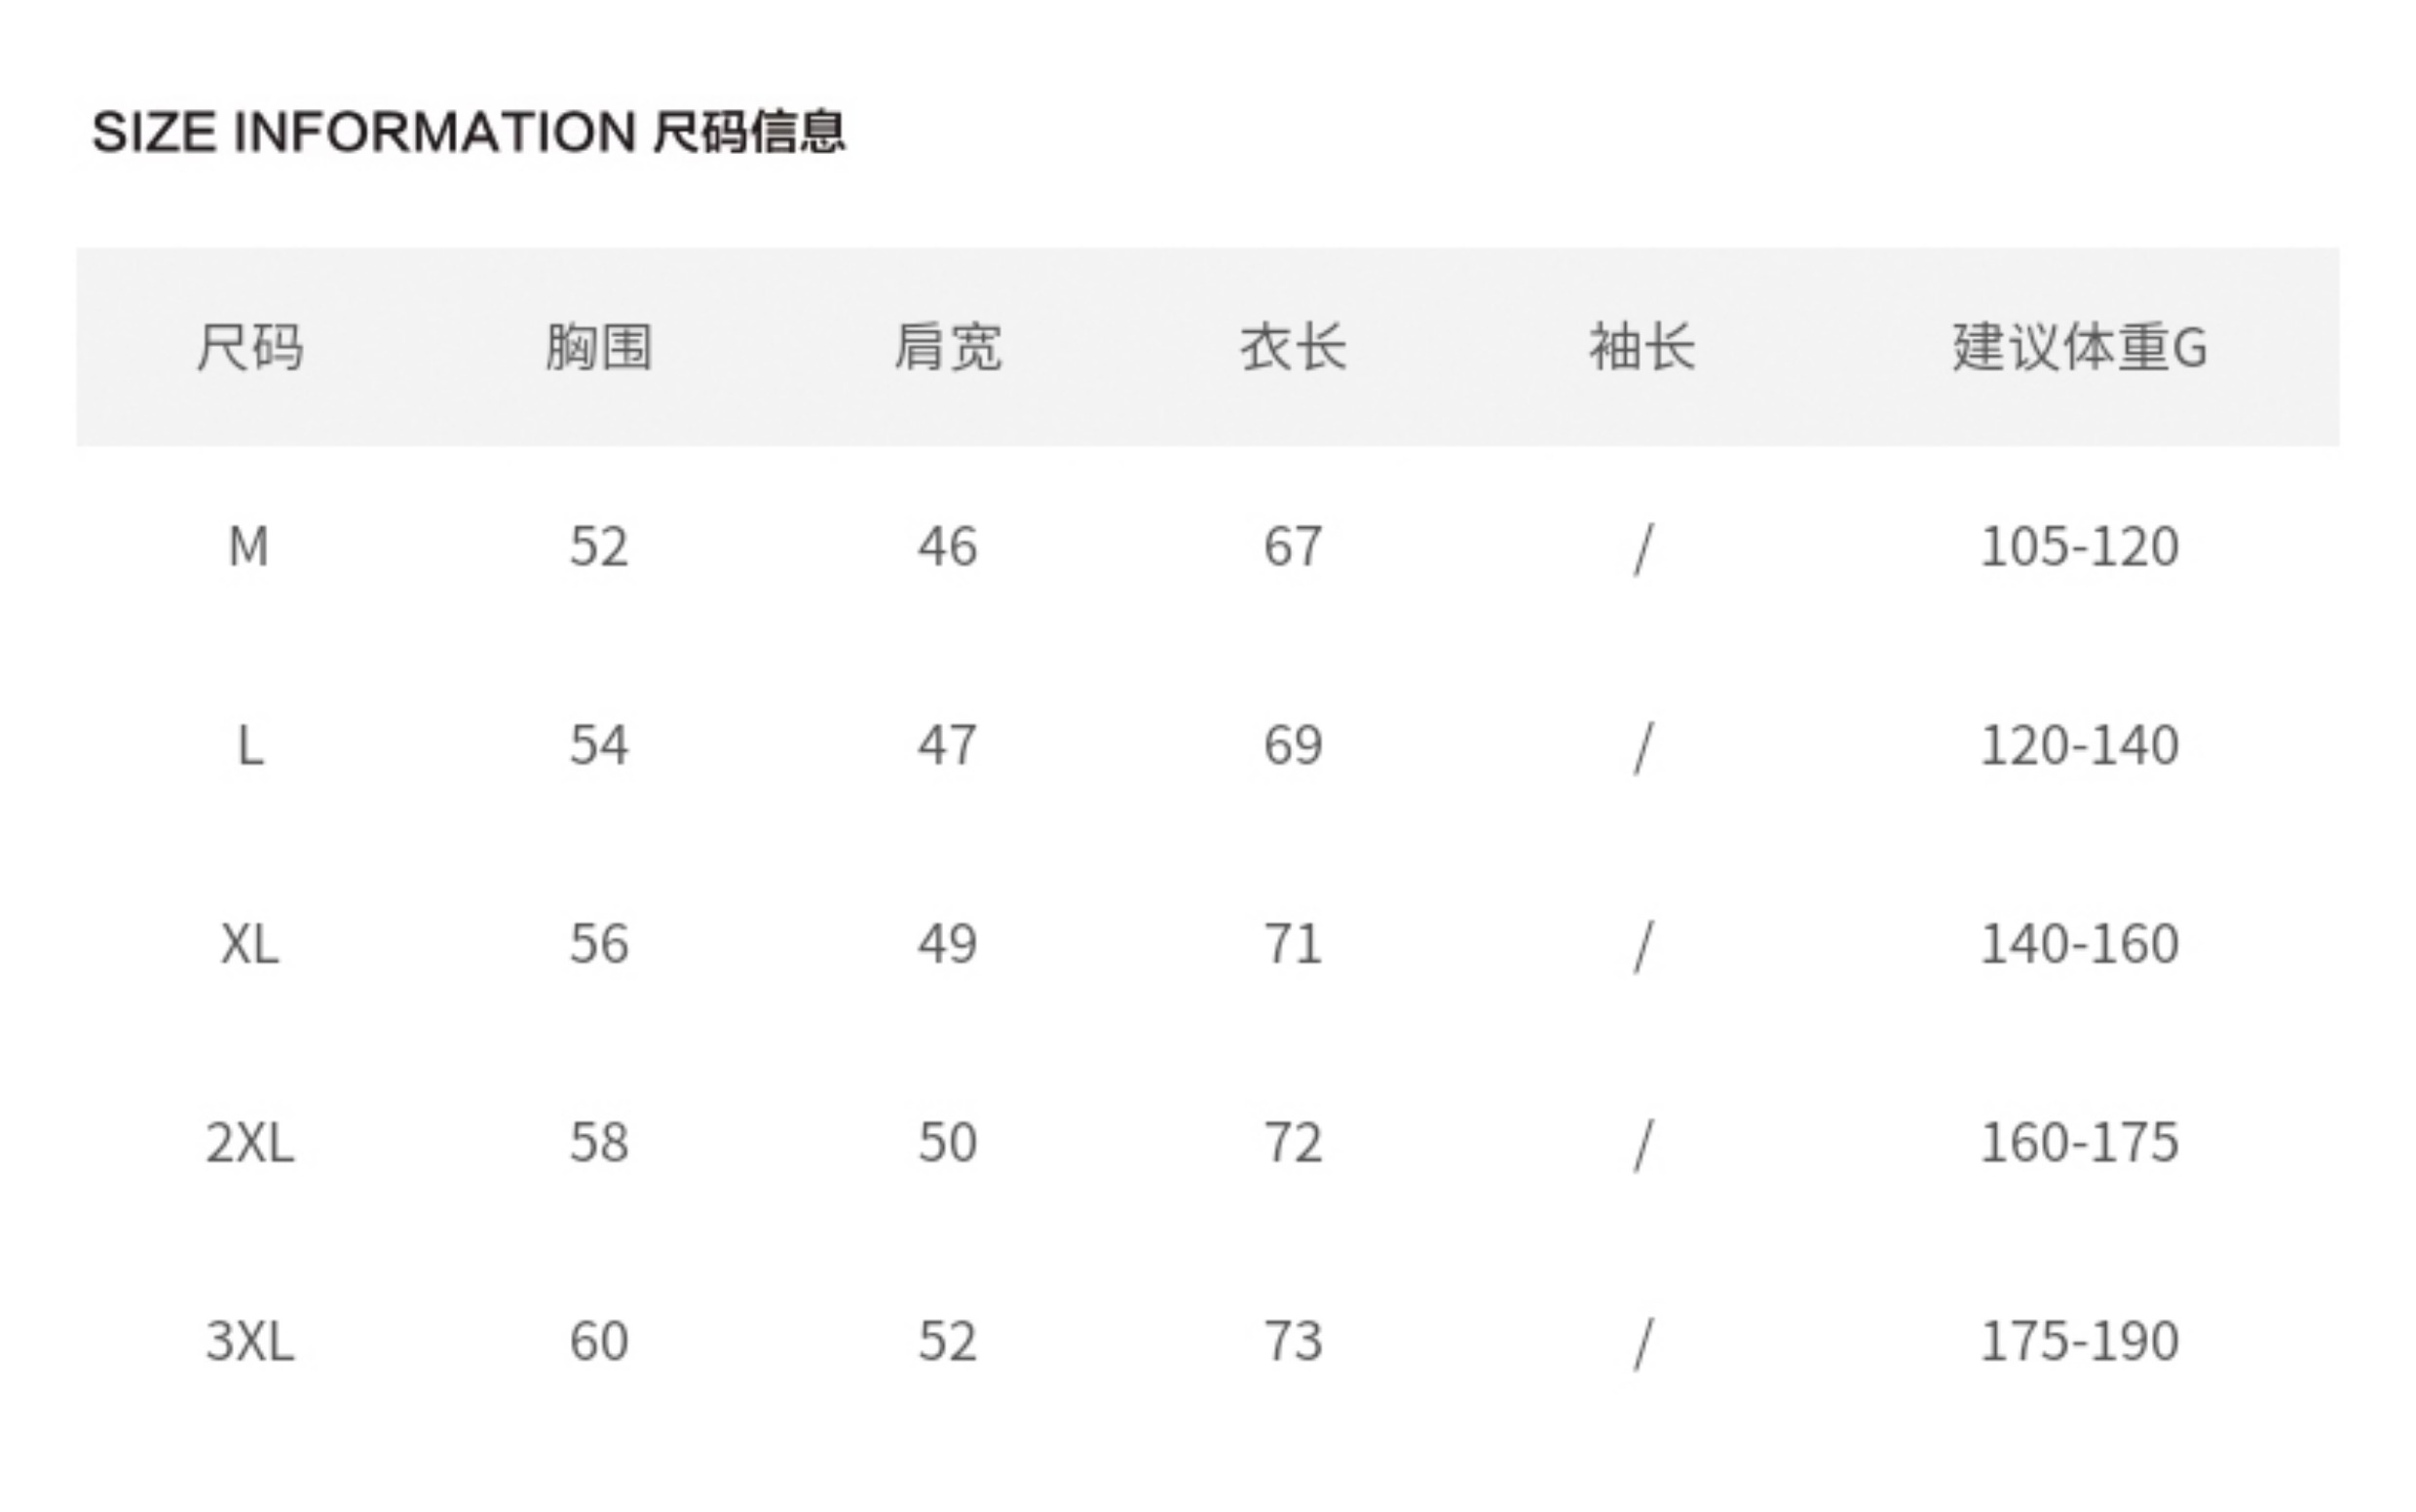Image resolution: width=2416 pixels, height=1512 pixels.
Task: Click the 建议体重G column header
Action: pyautogui.click(x=2079, y=347)
